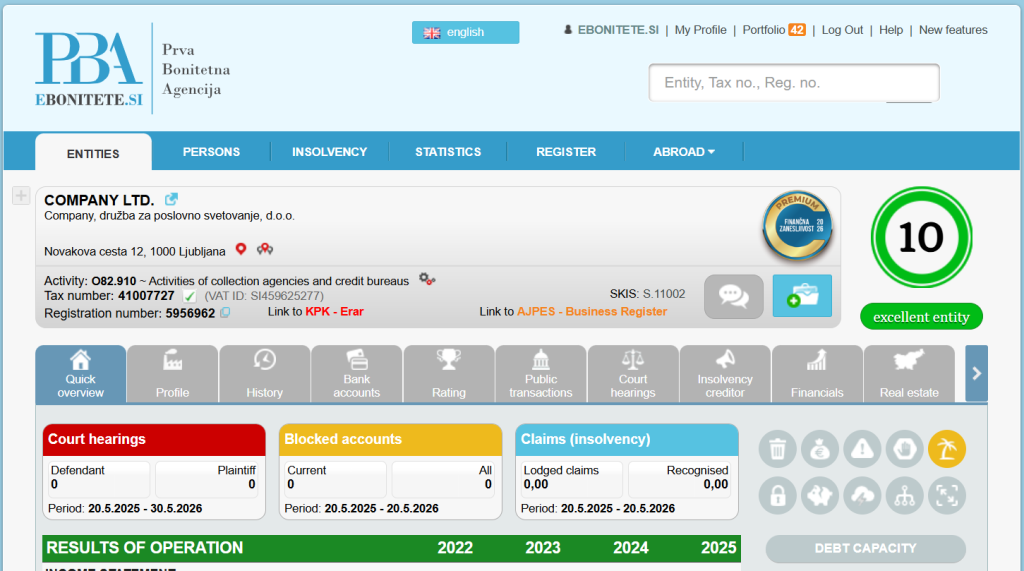This screenshot has width=1024, height=571.
Task: Click the broken piggy bank icon
Action: tap(820, 496)
